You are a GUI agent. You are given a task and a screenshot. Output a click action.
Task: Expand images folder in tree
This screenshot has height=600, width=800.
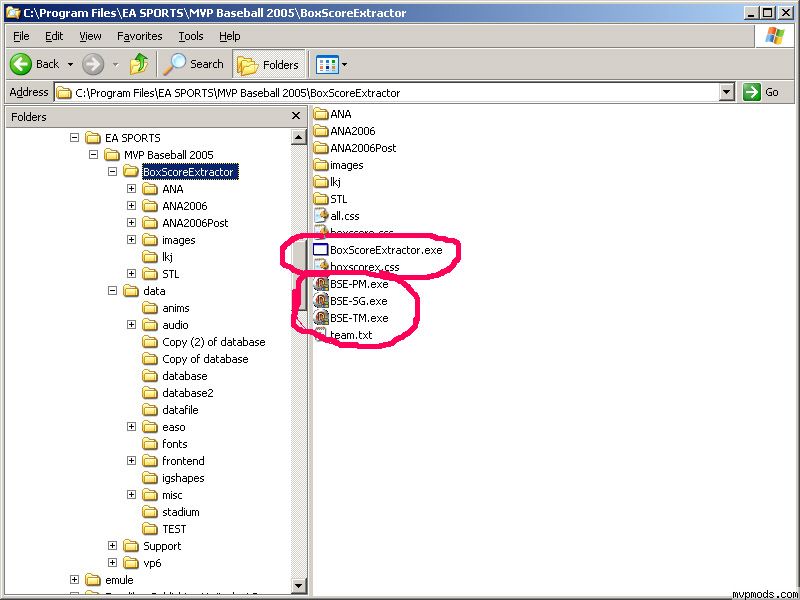coord(132,240)
